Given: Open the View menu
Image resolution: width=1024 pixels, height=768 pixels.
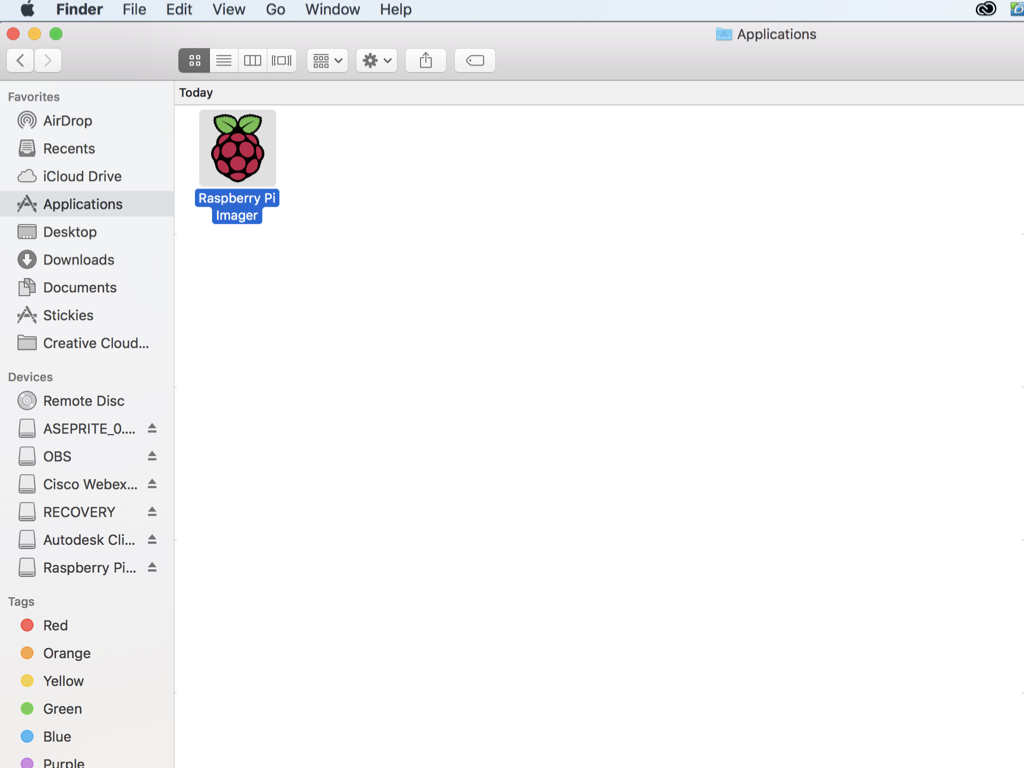Looking at the screenshot, I should [x=229, y=9].
